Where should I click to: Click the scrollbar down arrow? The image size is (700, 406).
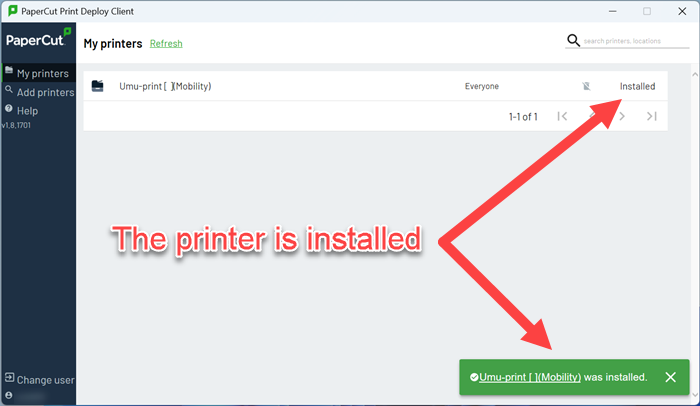695,394
